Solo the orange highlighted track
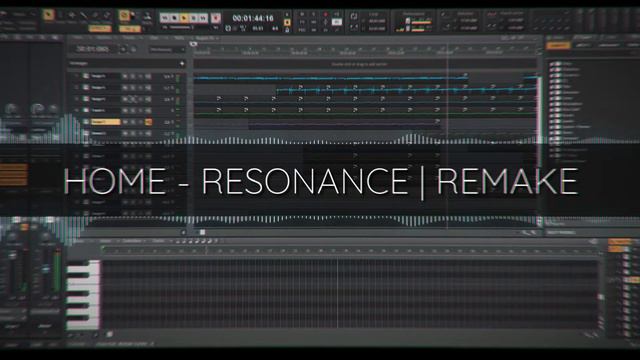 [x=133, y=122]
